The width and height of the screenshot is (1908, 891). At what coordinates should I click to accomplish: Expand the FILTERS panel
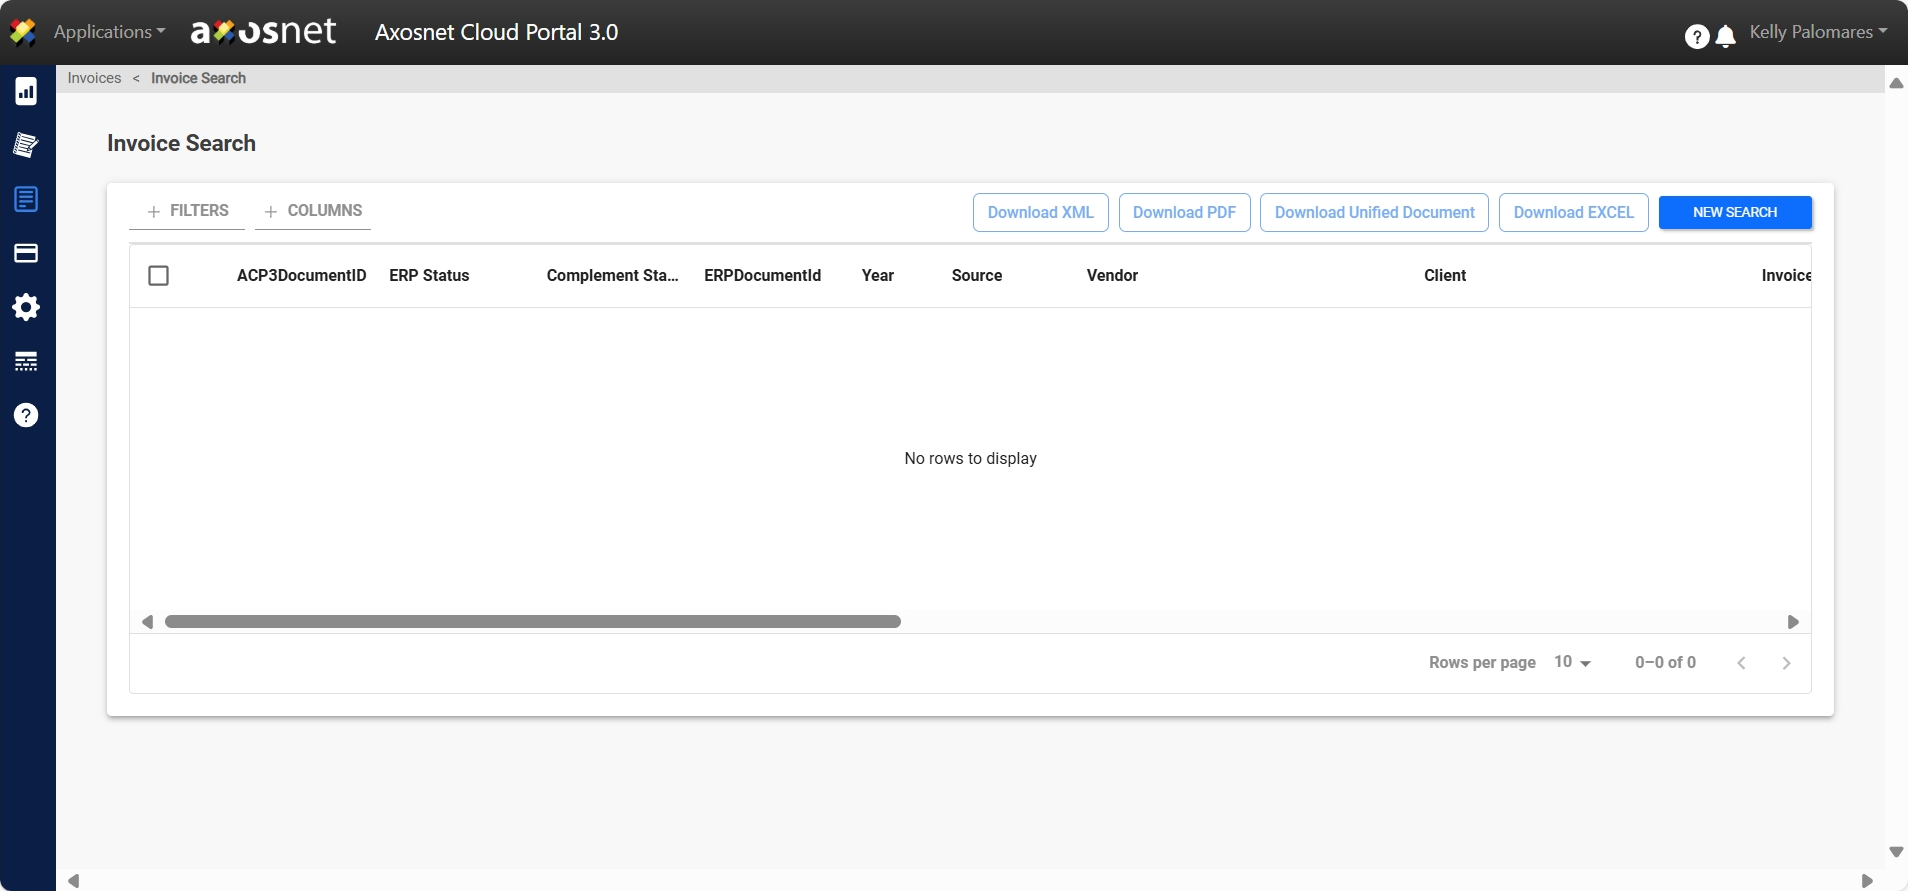pyautogui.click(x=187, y=211)
